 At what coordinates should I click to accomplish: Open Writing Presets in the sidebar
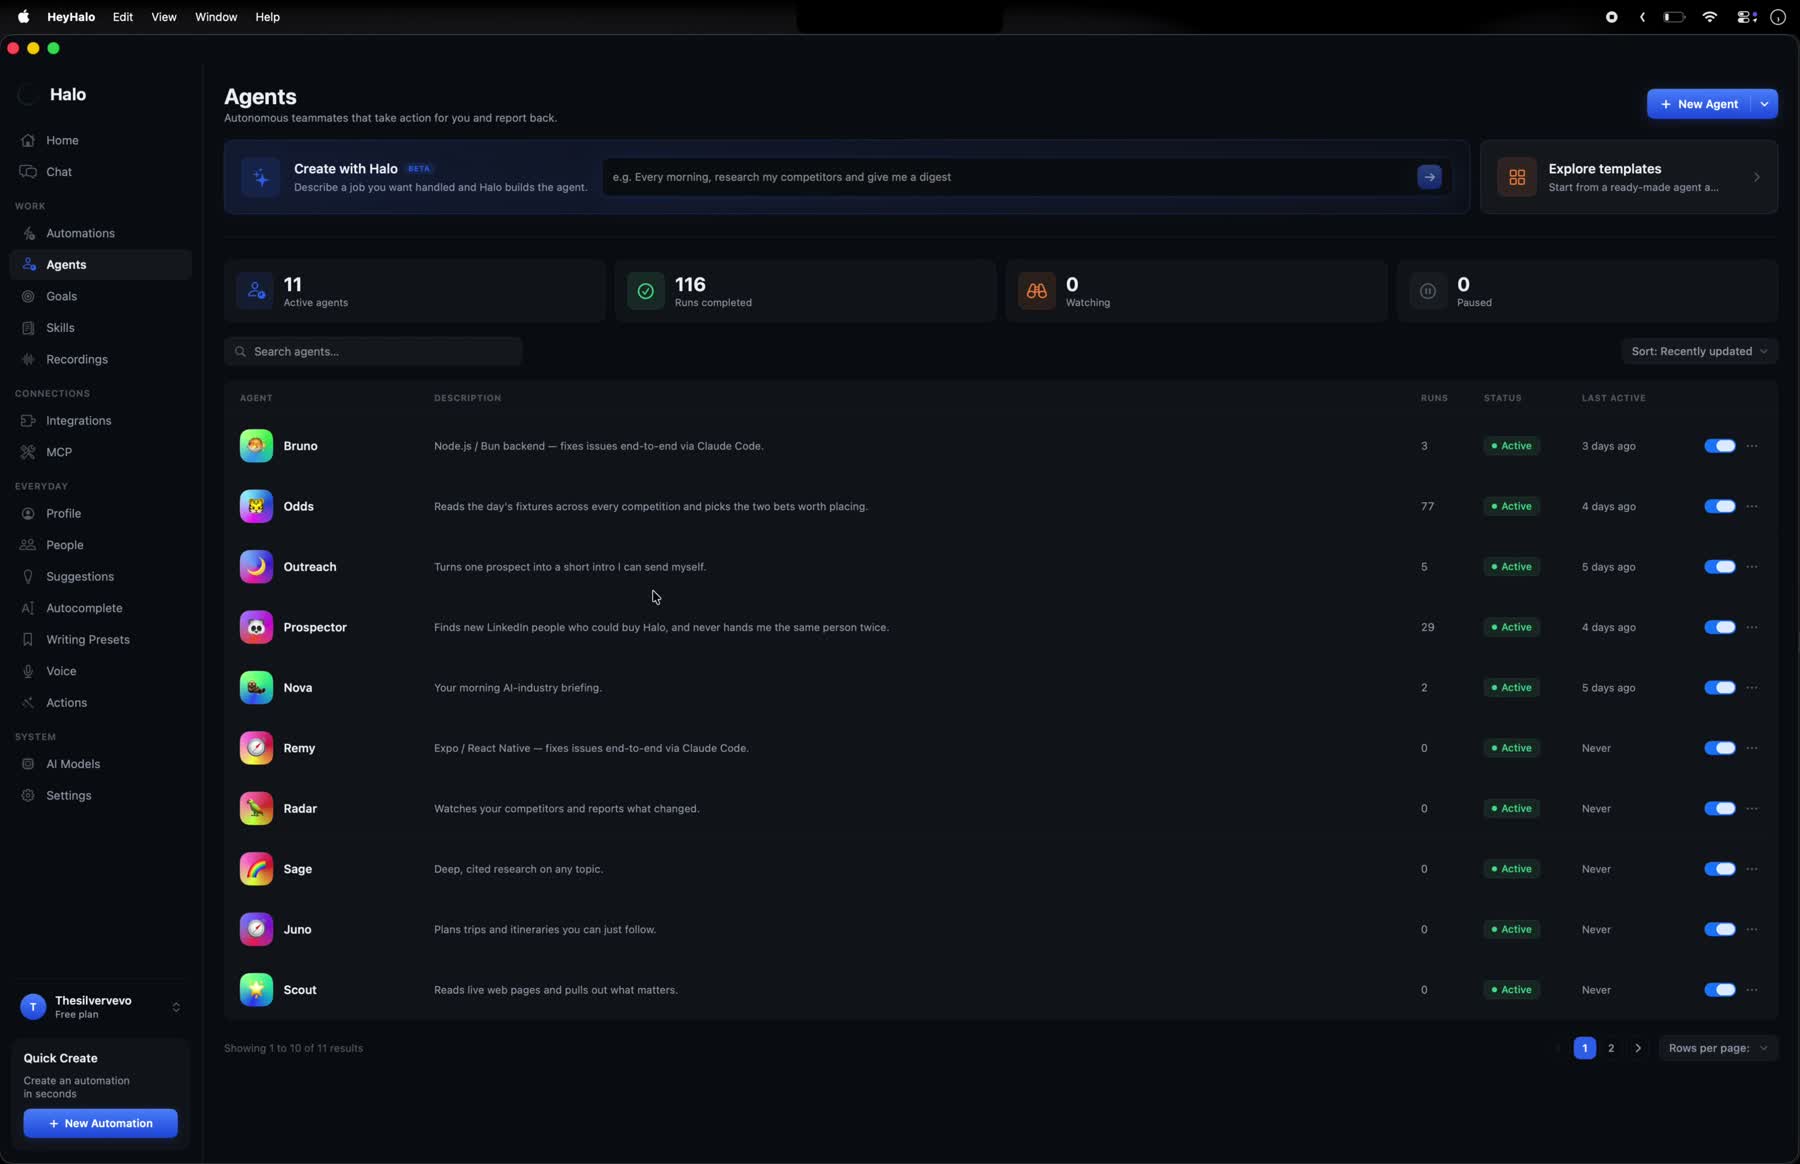point(100,640)
